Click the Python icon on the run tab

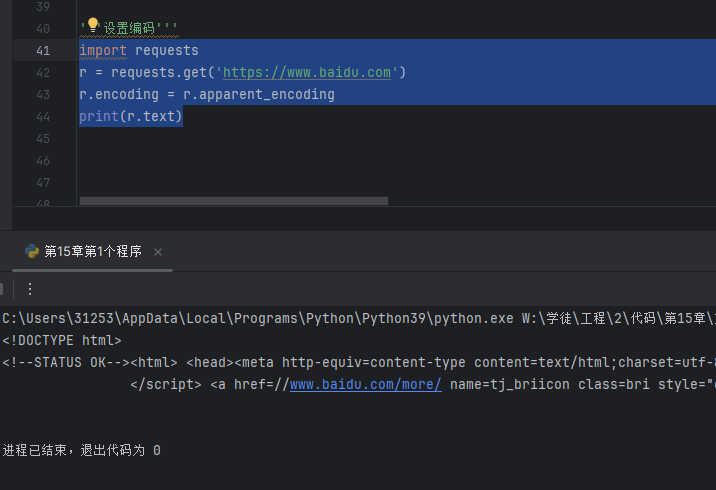(32, 252)
